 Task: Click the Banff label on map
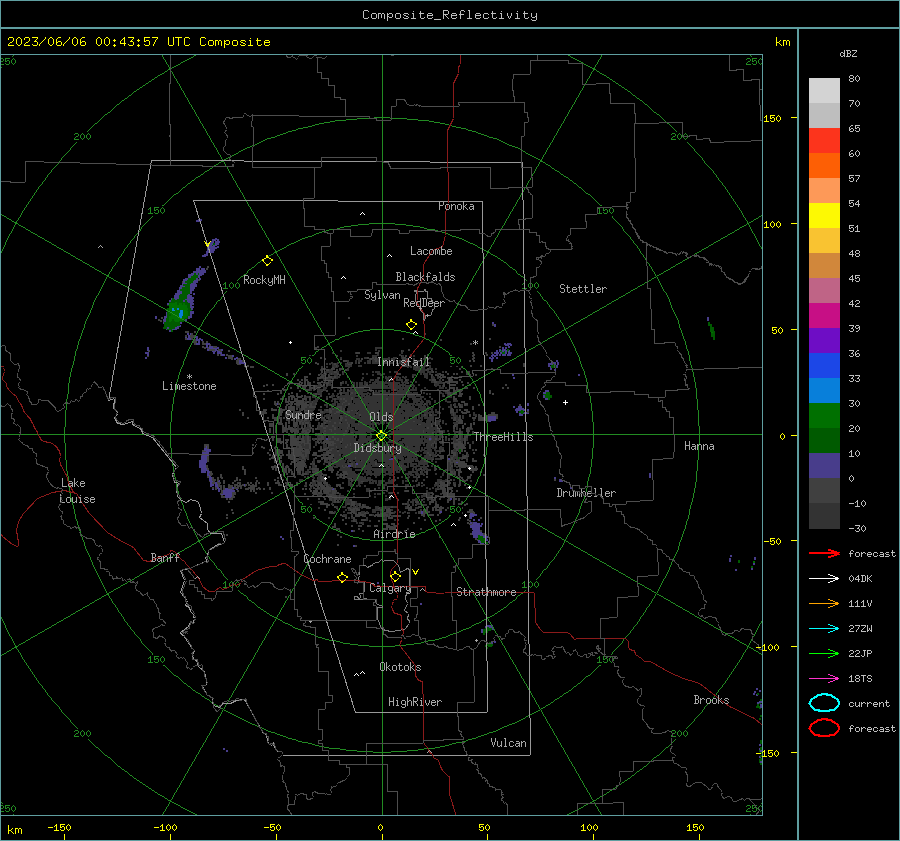(165, 557)
